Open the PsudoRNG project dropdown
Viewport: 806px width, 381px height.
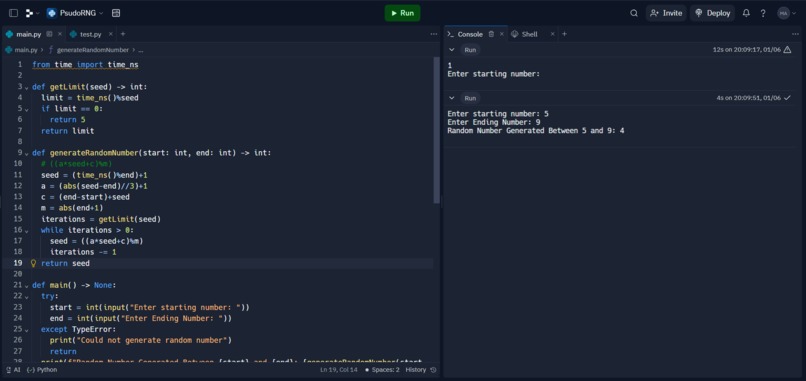(x=75, y=13)
